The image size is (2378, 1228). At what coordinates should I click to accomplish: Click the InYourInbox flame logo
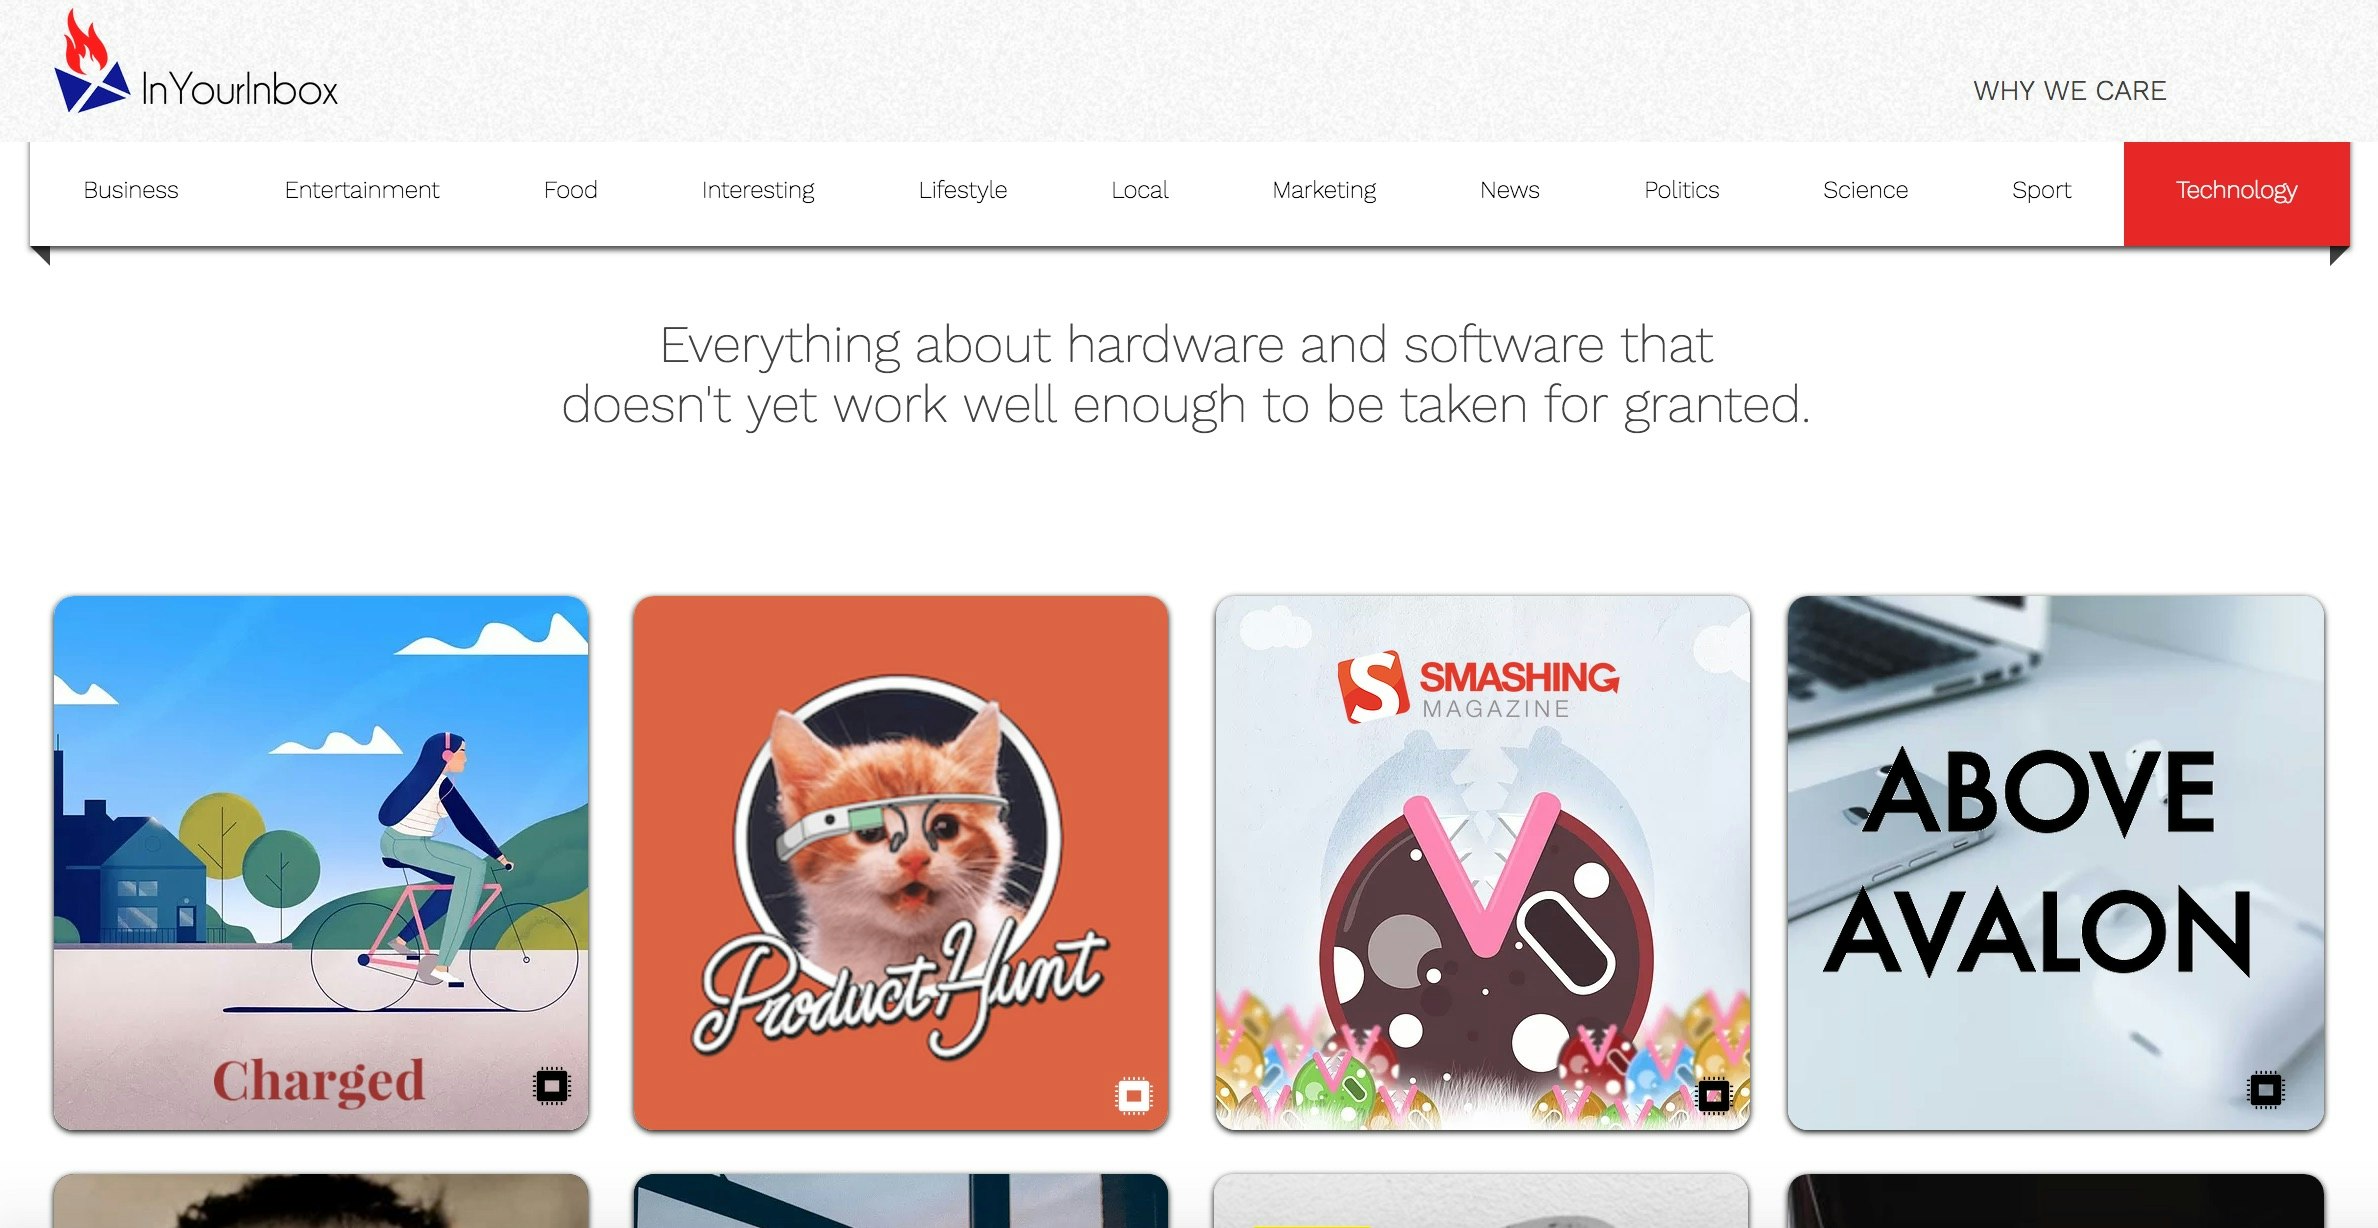pos(91,62)
